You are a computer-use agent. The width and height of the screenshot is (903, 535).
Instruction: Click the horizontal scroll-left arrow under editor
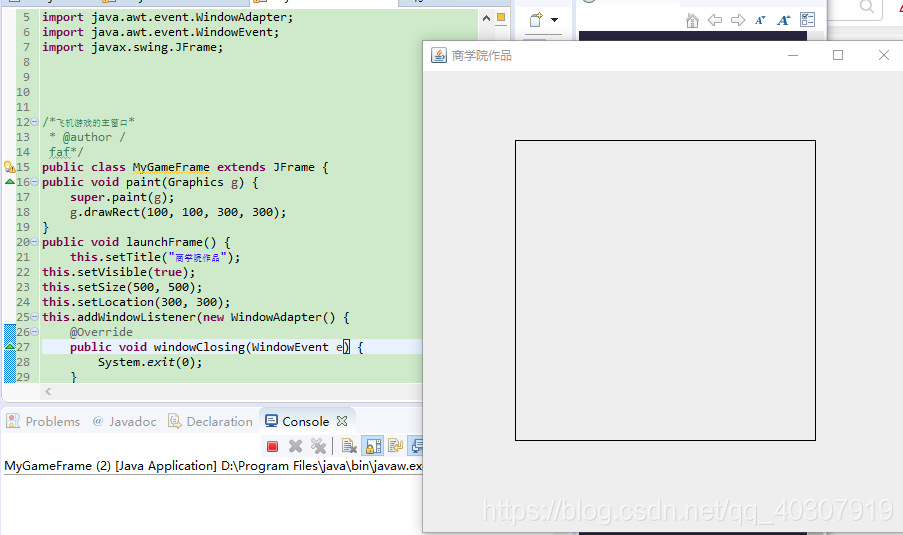click(48, 392)
